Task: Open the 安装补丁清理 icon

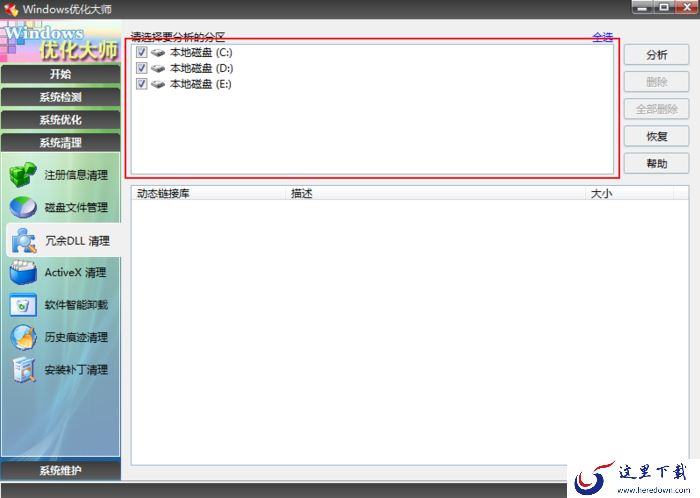Action: 24,370
